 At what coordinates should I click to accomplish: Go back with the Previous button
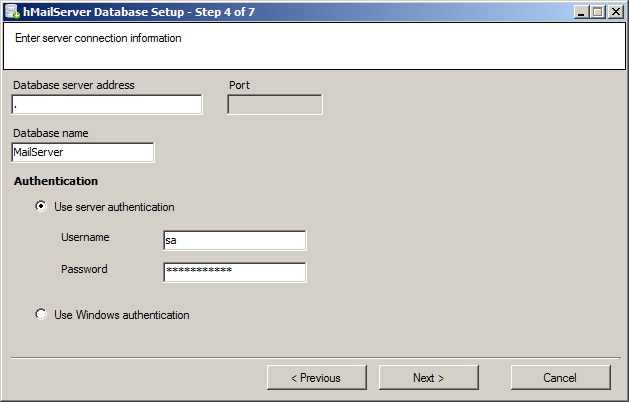click(316, 378)
